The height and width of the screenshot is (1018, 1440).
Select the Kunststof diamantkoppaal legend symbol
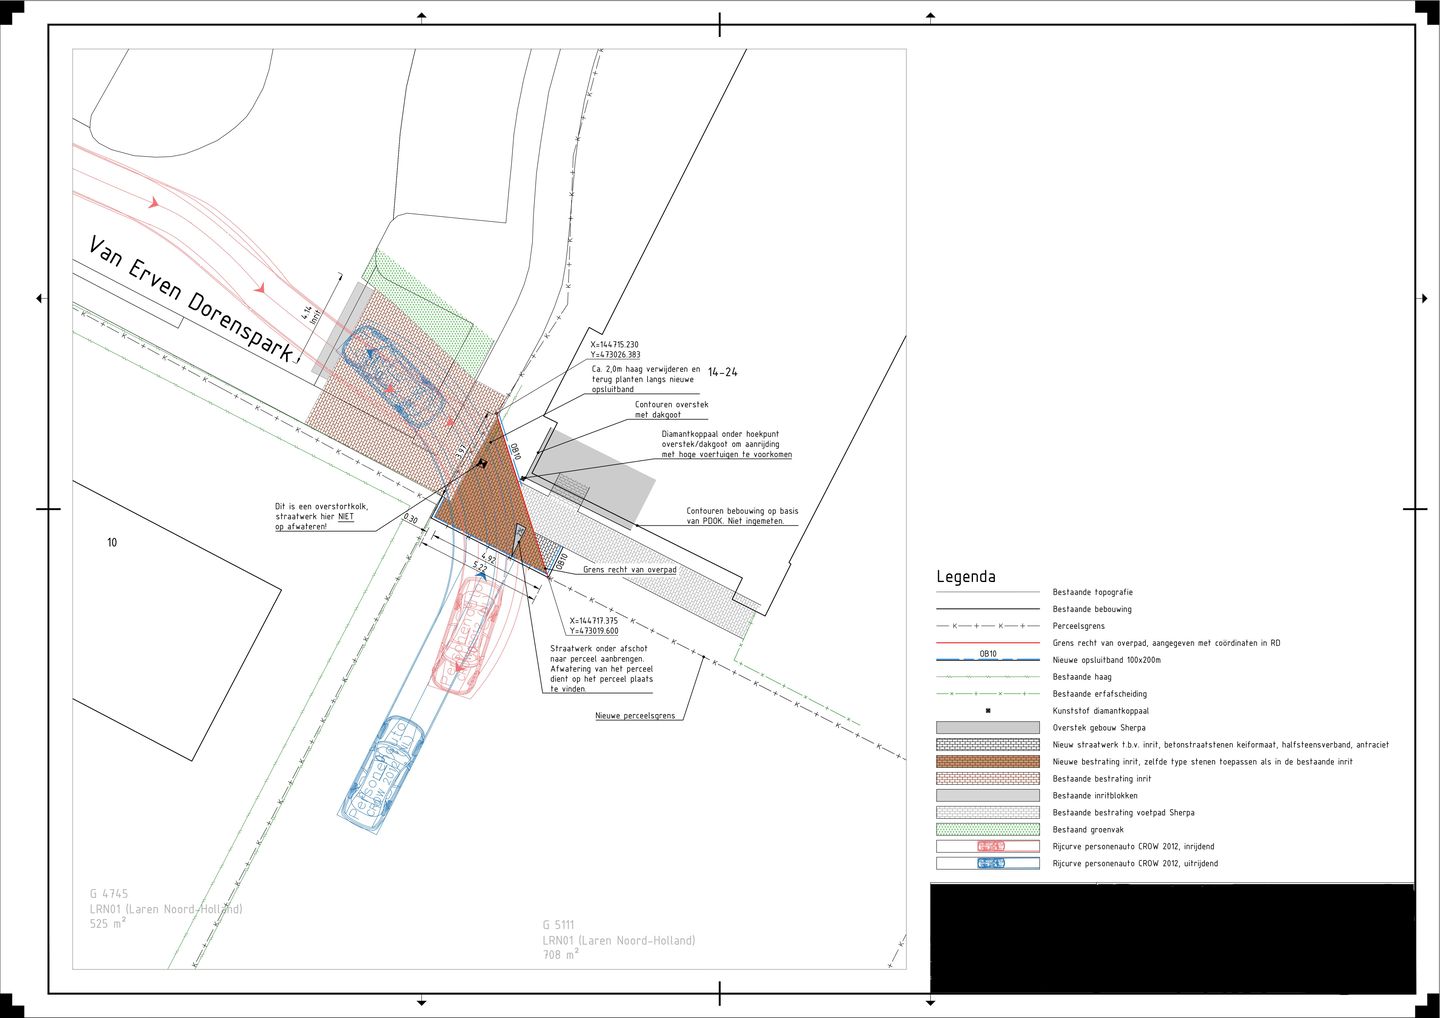[988, 711]
